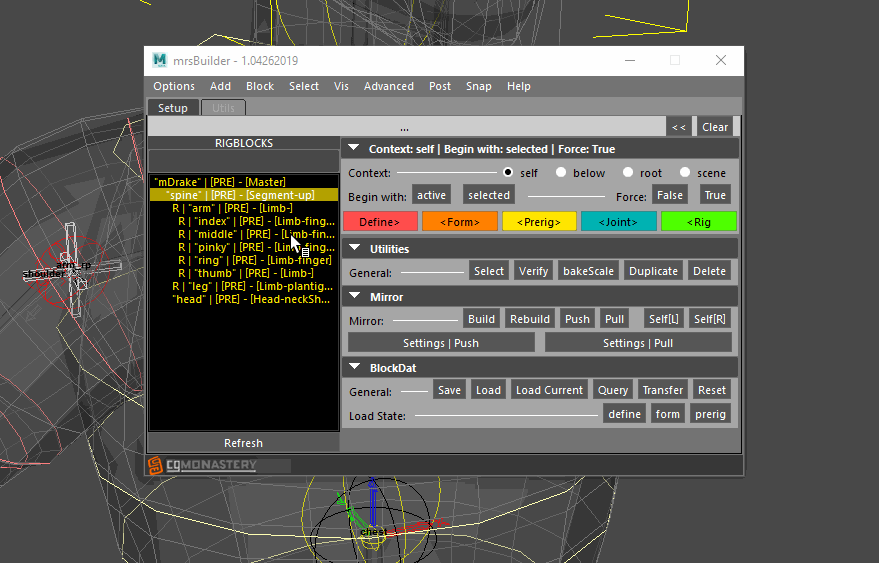
Task: Set Force to True
Action: coord(715,195)
